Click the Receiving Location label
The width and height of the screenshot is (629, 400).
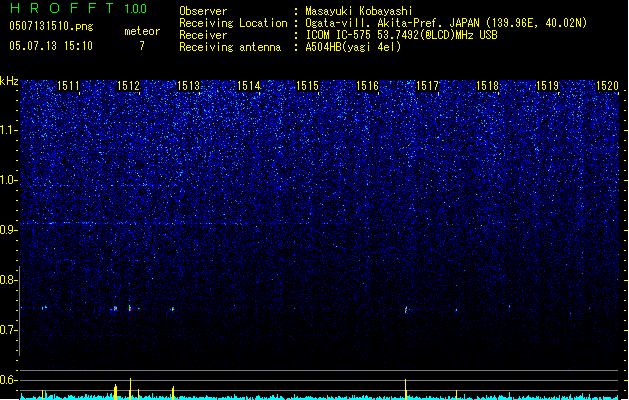click(233, 23)
